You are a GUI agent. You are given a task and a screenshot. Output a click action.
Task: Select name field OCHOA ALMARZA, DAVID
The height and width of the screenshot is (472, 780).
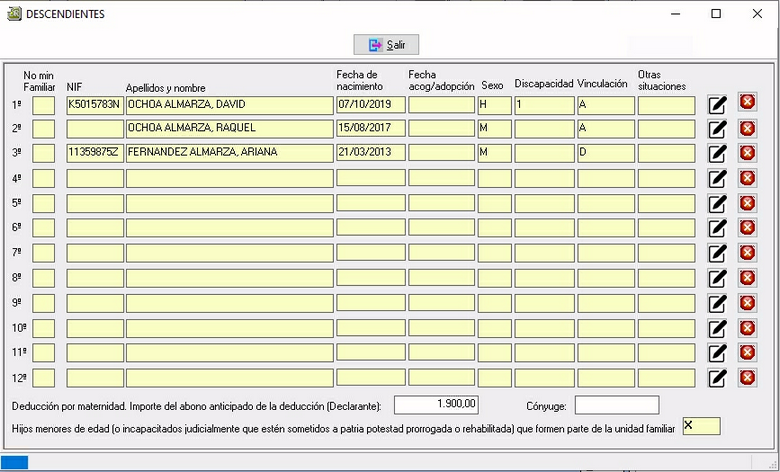229,105
